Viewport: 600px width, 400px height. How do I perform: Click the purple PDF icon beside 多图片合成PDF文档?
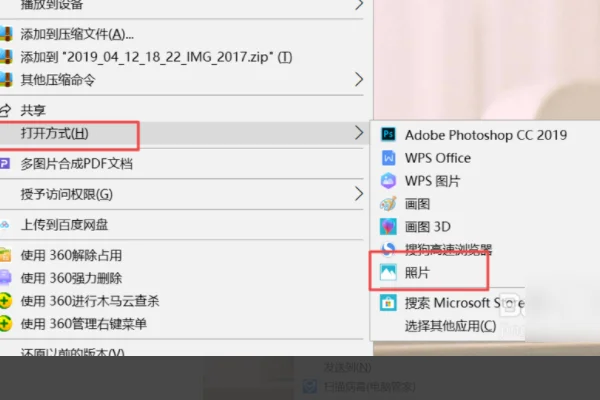click(x=5, y=164)
